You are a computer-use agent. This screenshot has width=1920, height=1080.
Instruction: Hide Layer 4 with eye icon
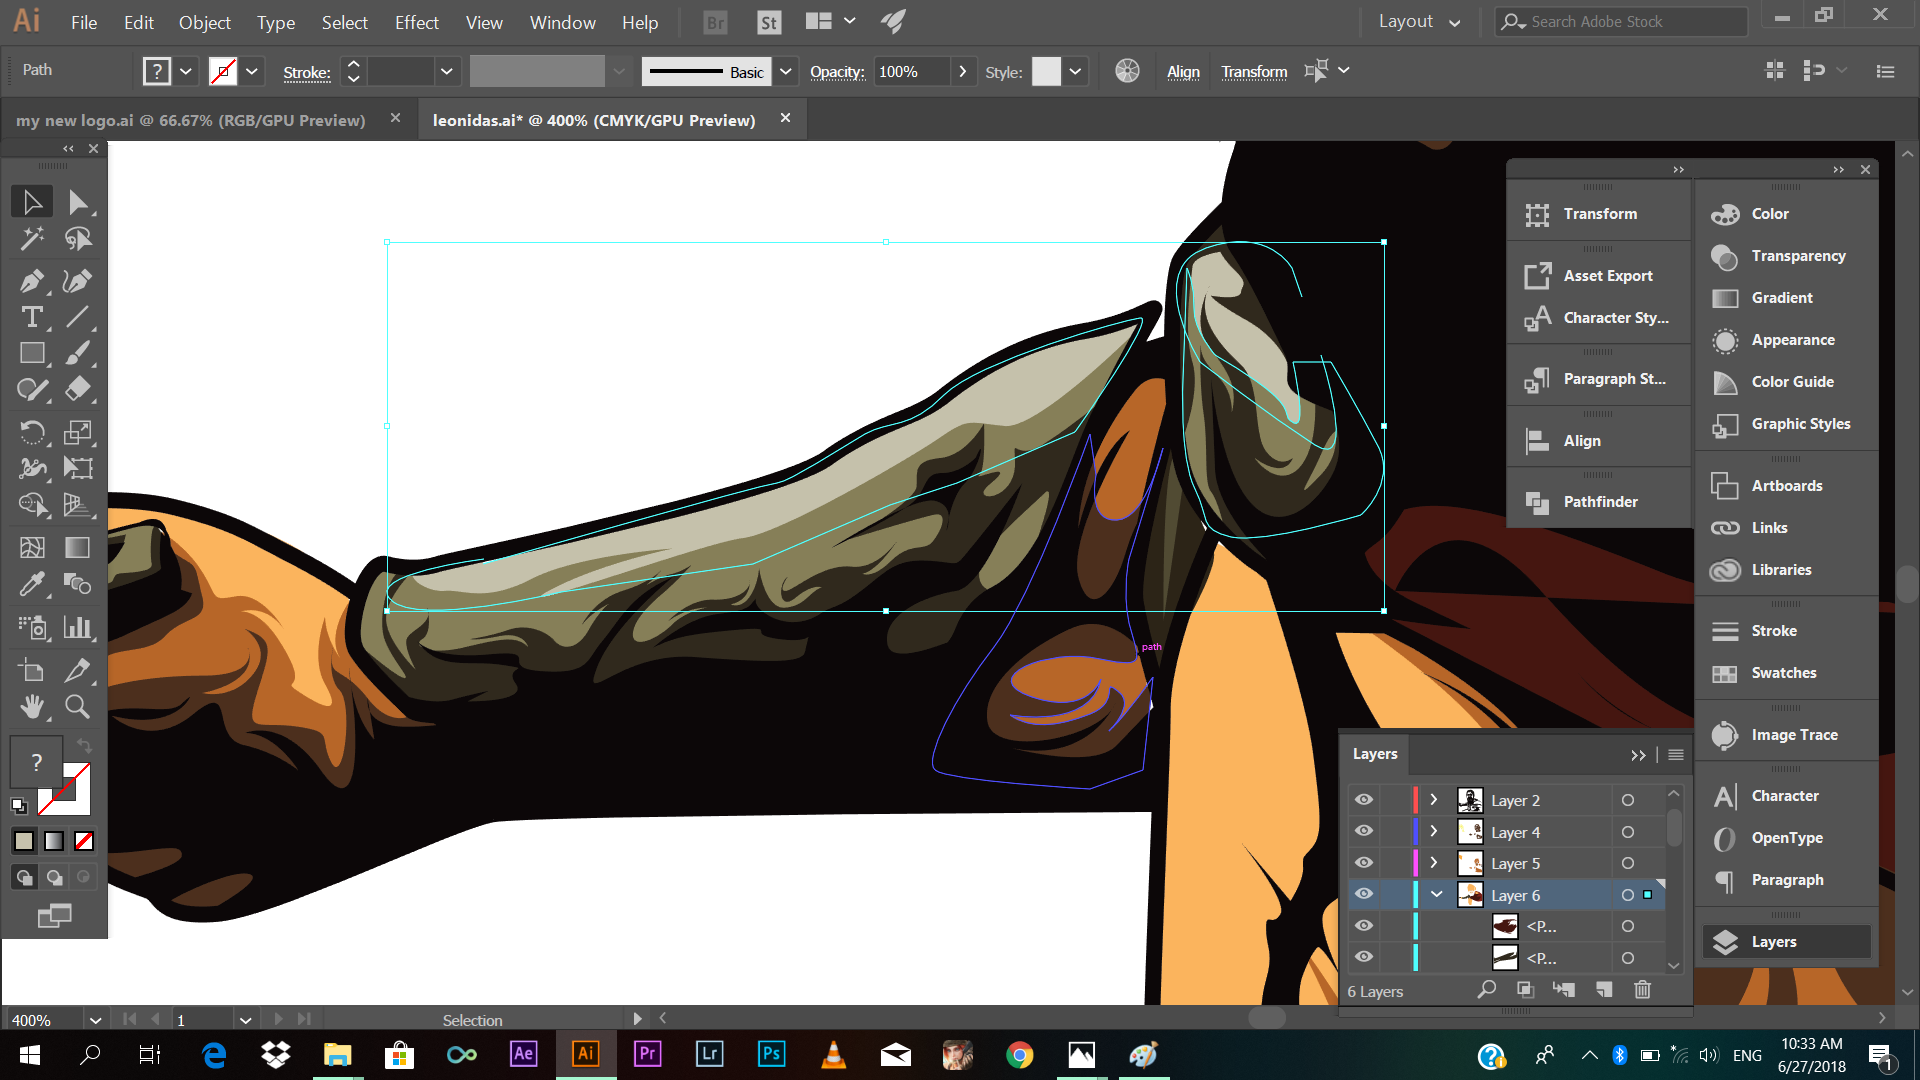[1364, 832]
